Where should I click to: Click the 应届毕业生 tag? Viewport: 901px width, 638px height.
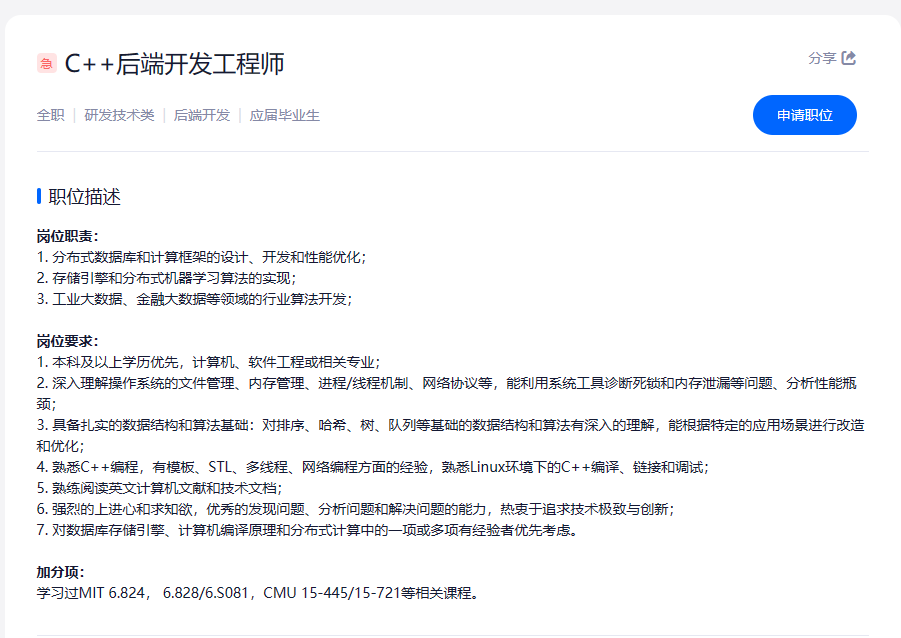[x=284, y=116]
